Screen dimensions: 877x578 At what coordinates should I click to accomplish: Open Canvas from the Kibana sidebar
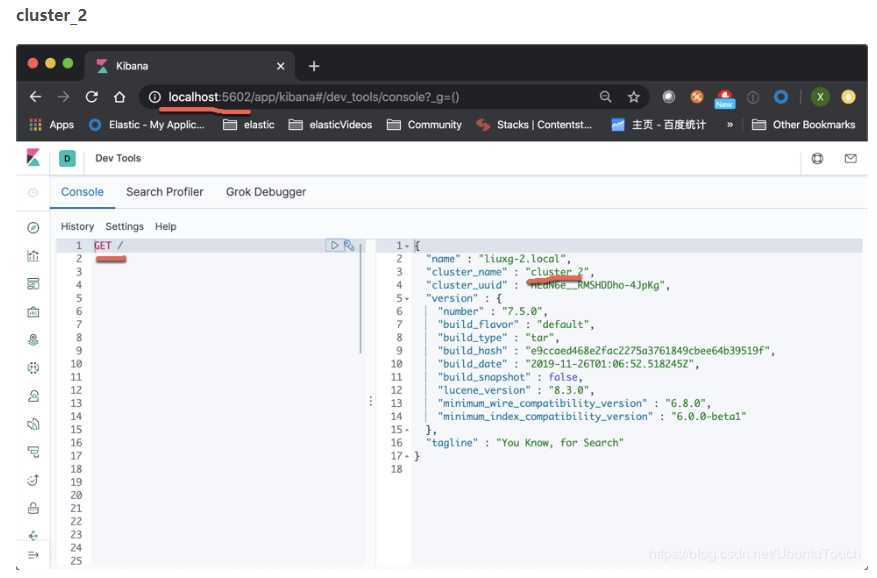coord(33,312)
